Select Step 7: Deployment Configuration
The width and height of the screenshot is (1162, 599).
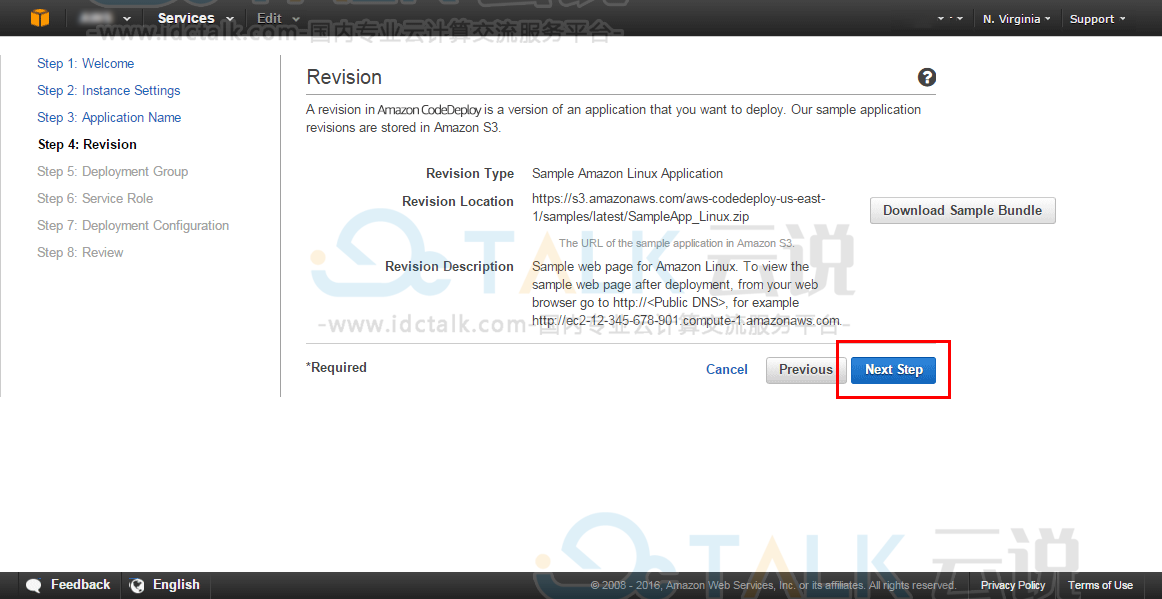pos(133,225)
